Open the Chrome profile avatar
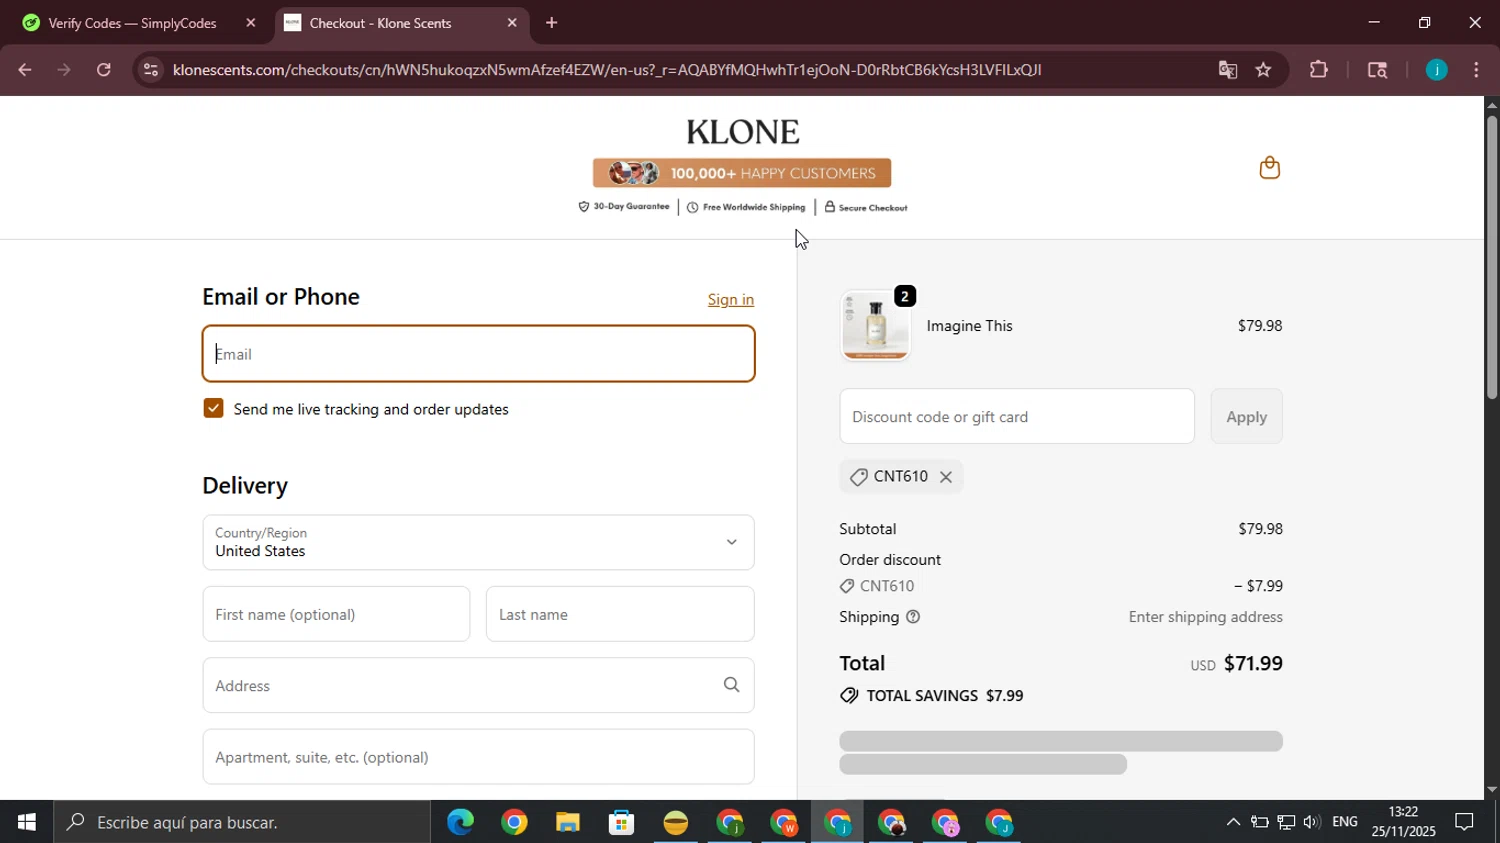The width and height of the screenshot is (1500, 843). coord(1436,70)
